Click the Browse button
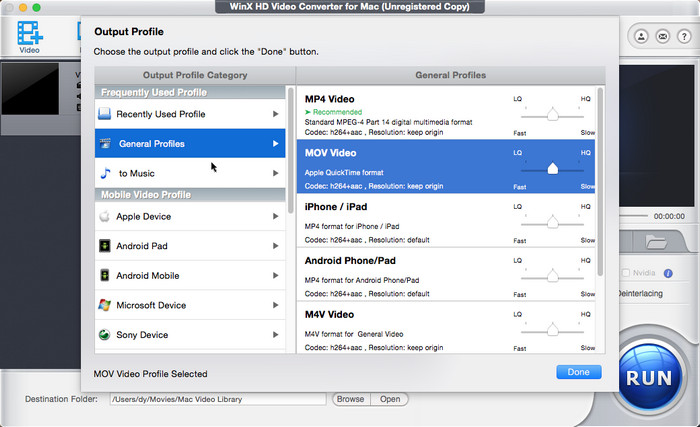This screenshot has height=427, width=700. [x=351, y=399]
